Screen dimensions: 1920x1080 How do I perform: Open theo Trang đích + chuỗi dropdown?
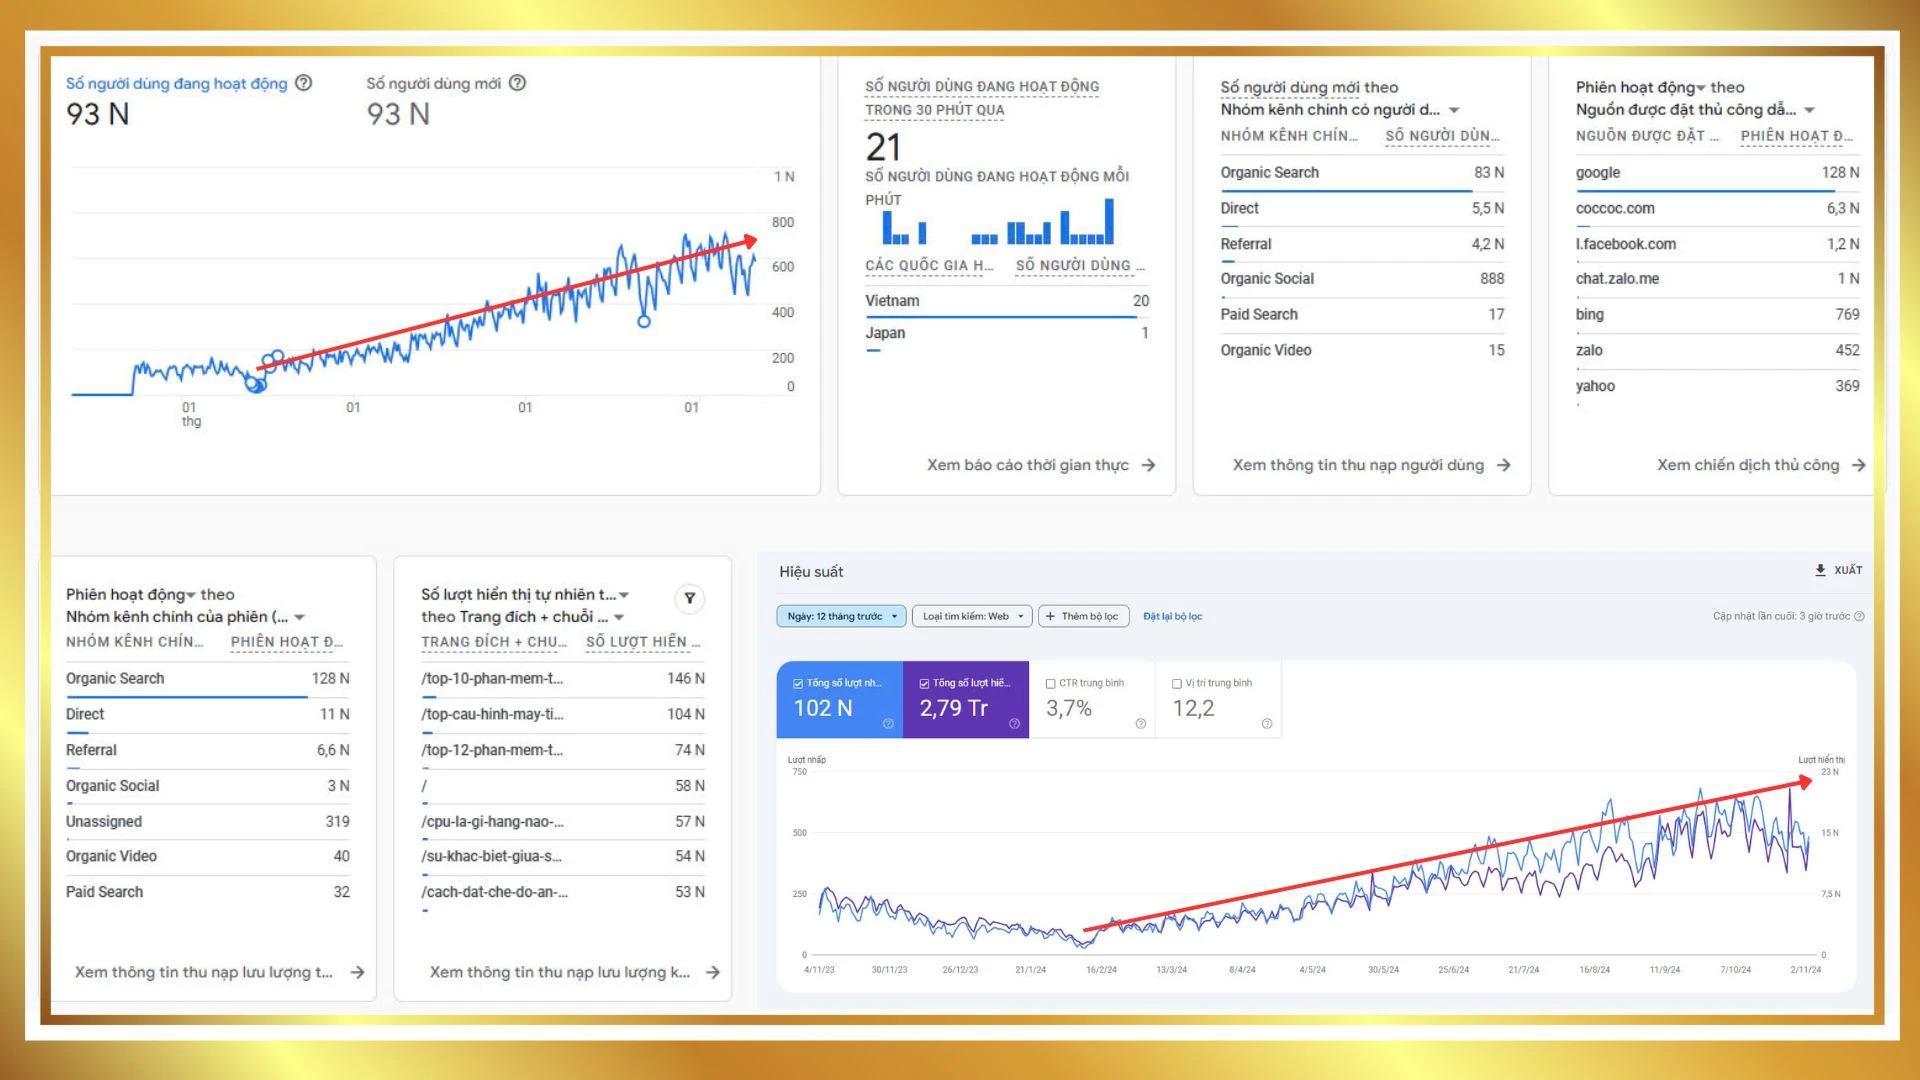522,617
